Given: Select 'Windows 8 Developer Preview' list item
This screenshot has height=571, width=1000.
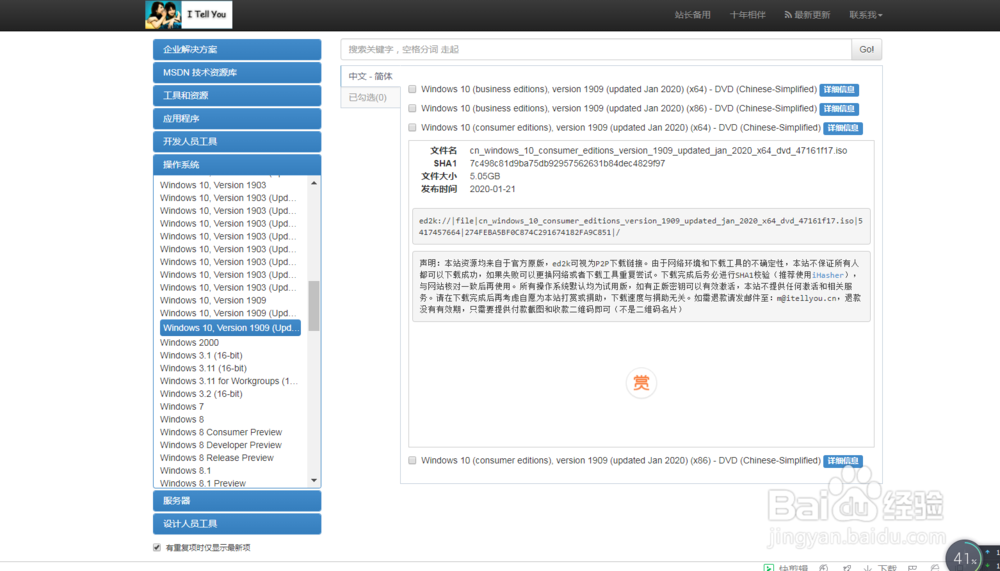Looking at the screenshot, I should pyautogui.click(x=221, y=445).
